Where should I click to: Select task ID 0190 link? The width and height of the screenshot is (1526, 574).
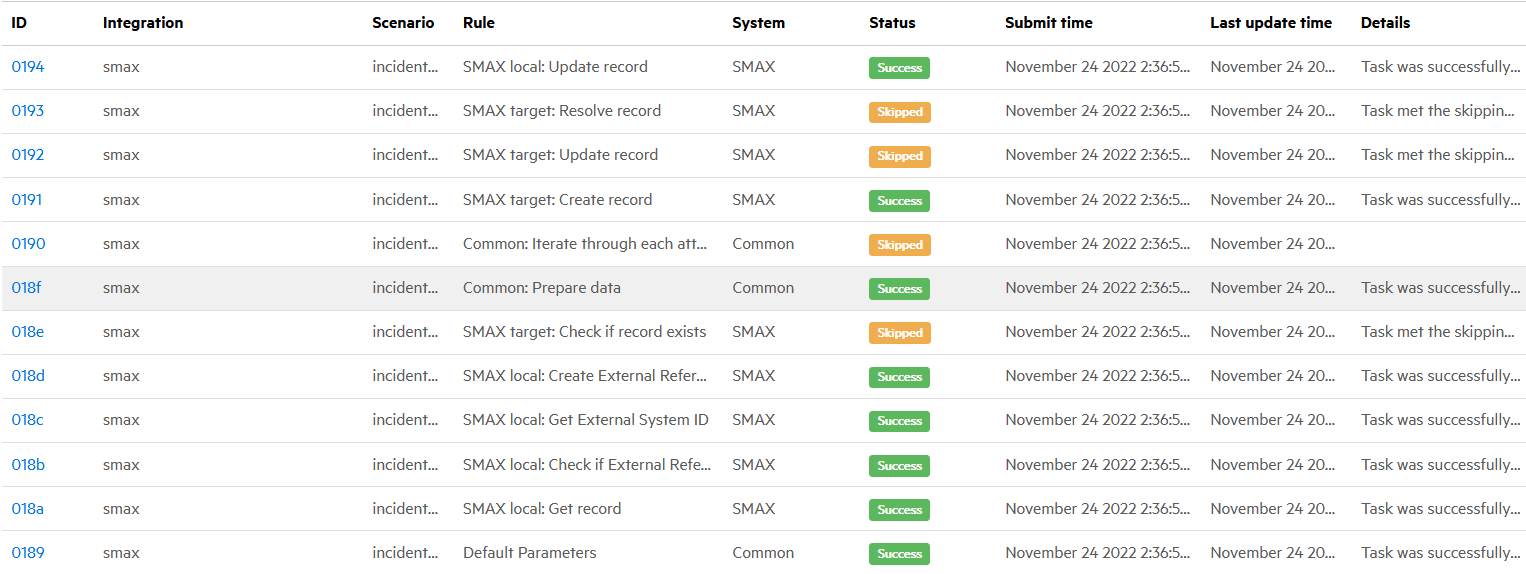click(28, 244)
